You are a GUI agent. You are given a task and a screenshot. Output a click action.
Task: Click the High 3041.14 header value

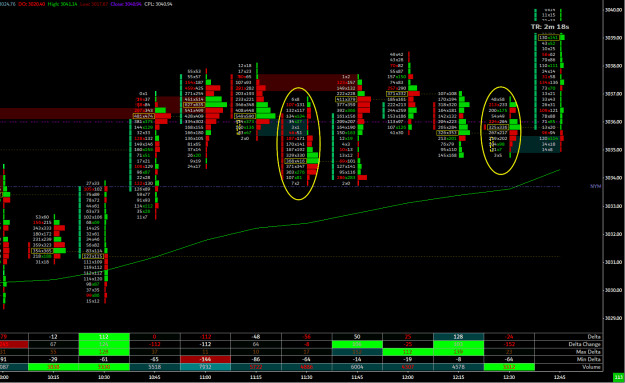pyautogui.click(x=62, y=4)
